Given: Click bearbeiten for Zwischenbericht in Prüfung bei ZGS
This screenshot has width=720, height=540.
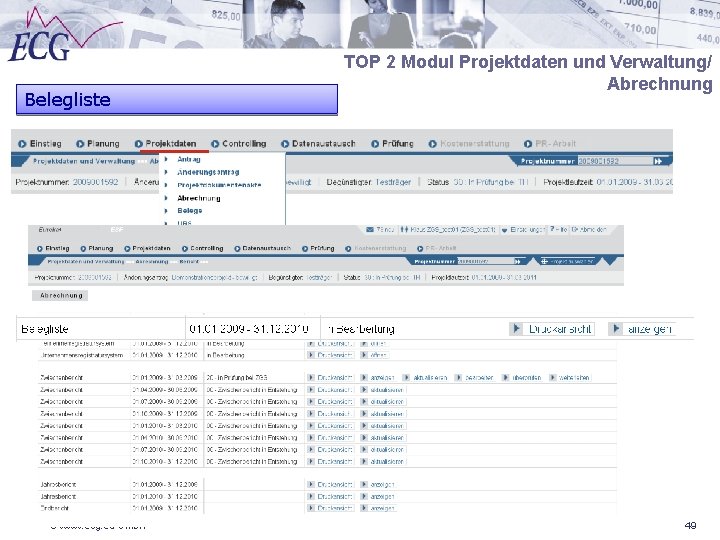Looking at the screenshot, I should point(475,378).
